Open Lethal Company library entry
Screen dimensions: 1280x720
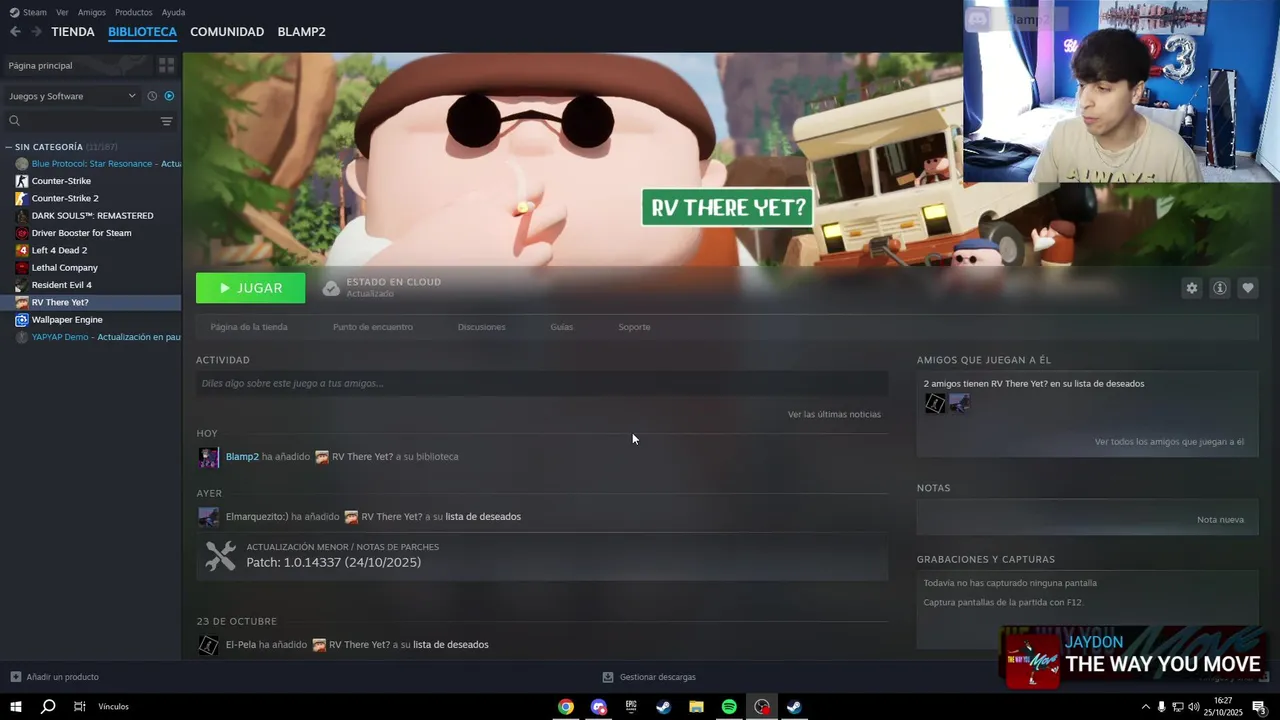[65, 268]
